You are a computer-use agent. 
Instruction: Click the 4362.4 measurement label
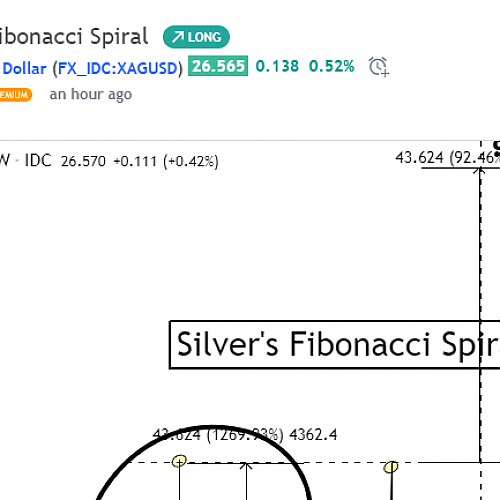click(313, 435)
